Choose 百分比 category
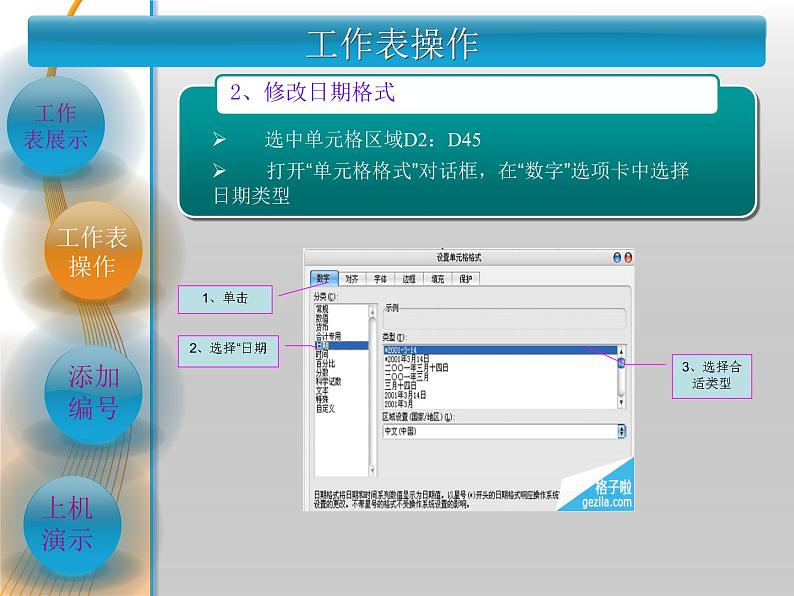This screenshot has width=794, height=596. [325, 364]
